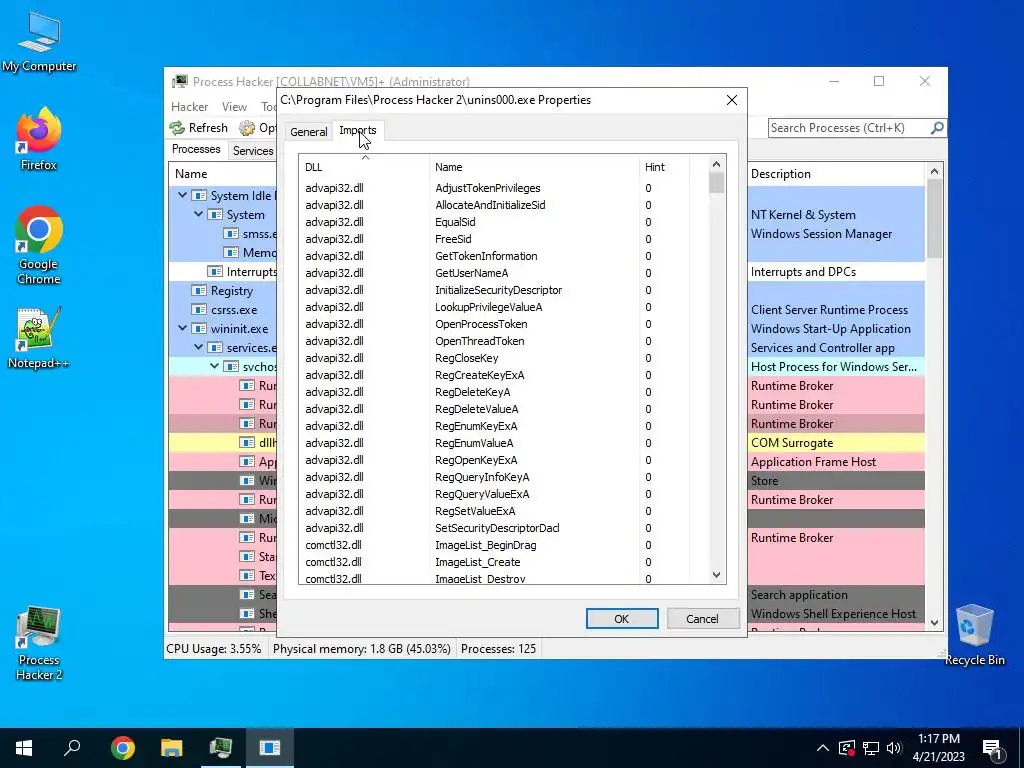Click the imports list scroll down arrow
This screenshot has width=1024, height=768.
716,575
